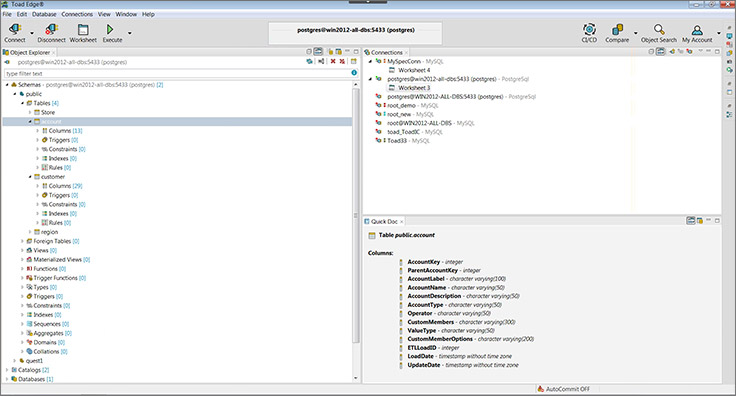Image resolution: width=736 pixels, height=396 pixels.
Task: Open the Edit menu
Action: pyautogui.click(x=22, y=14)
